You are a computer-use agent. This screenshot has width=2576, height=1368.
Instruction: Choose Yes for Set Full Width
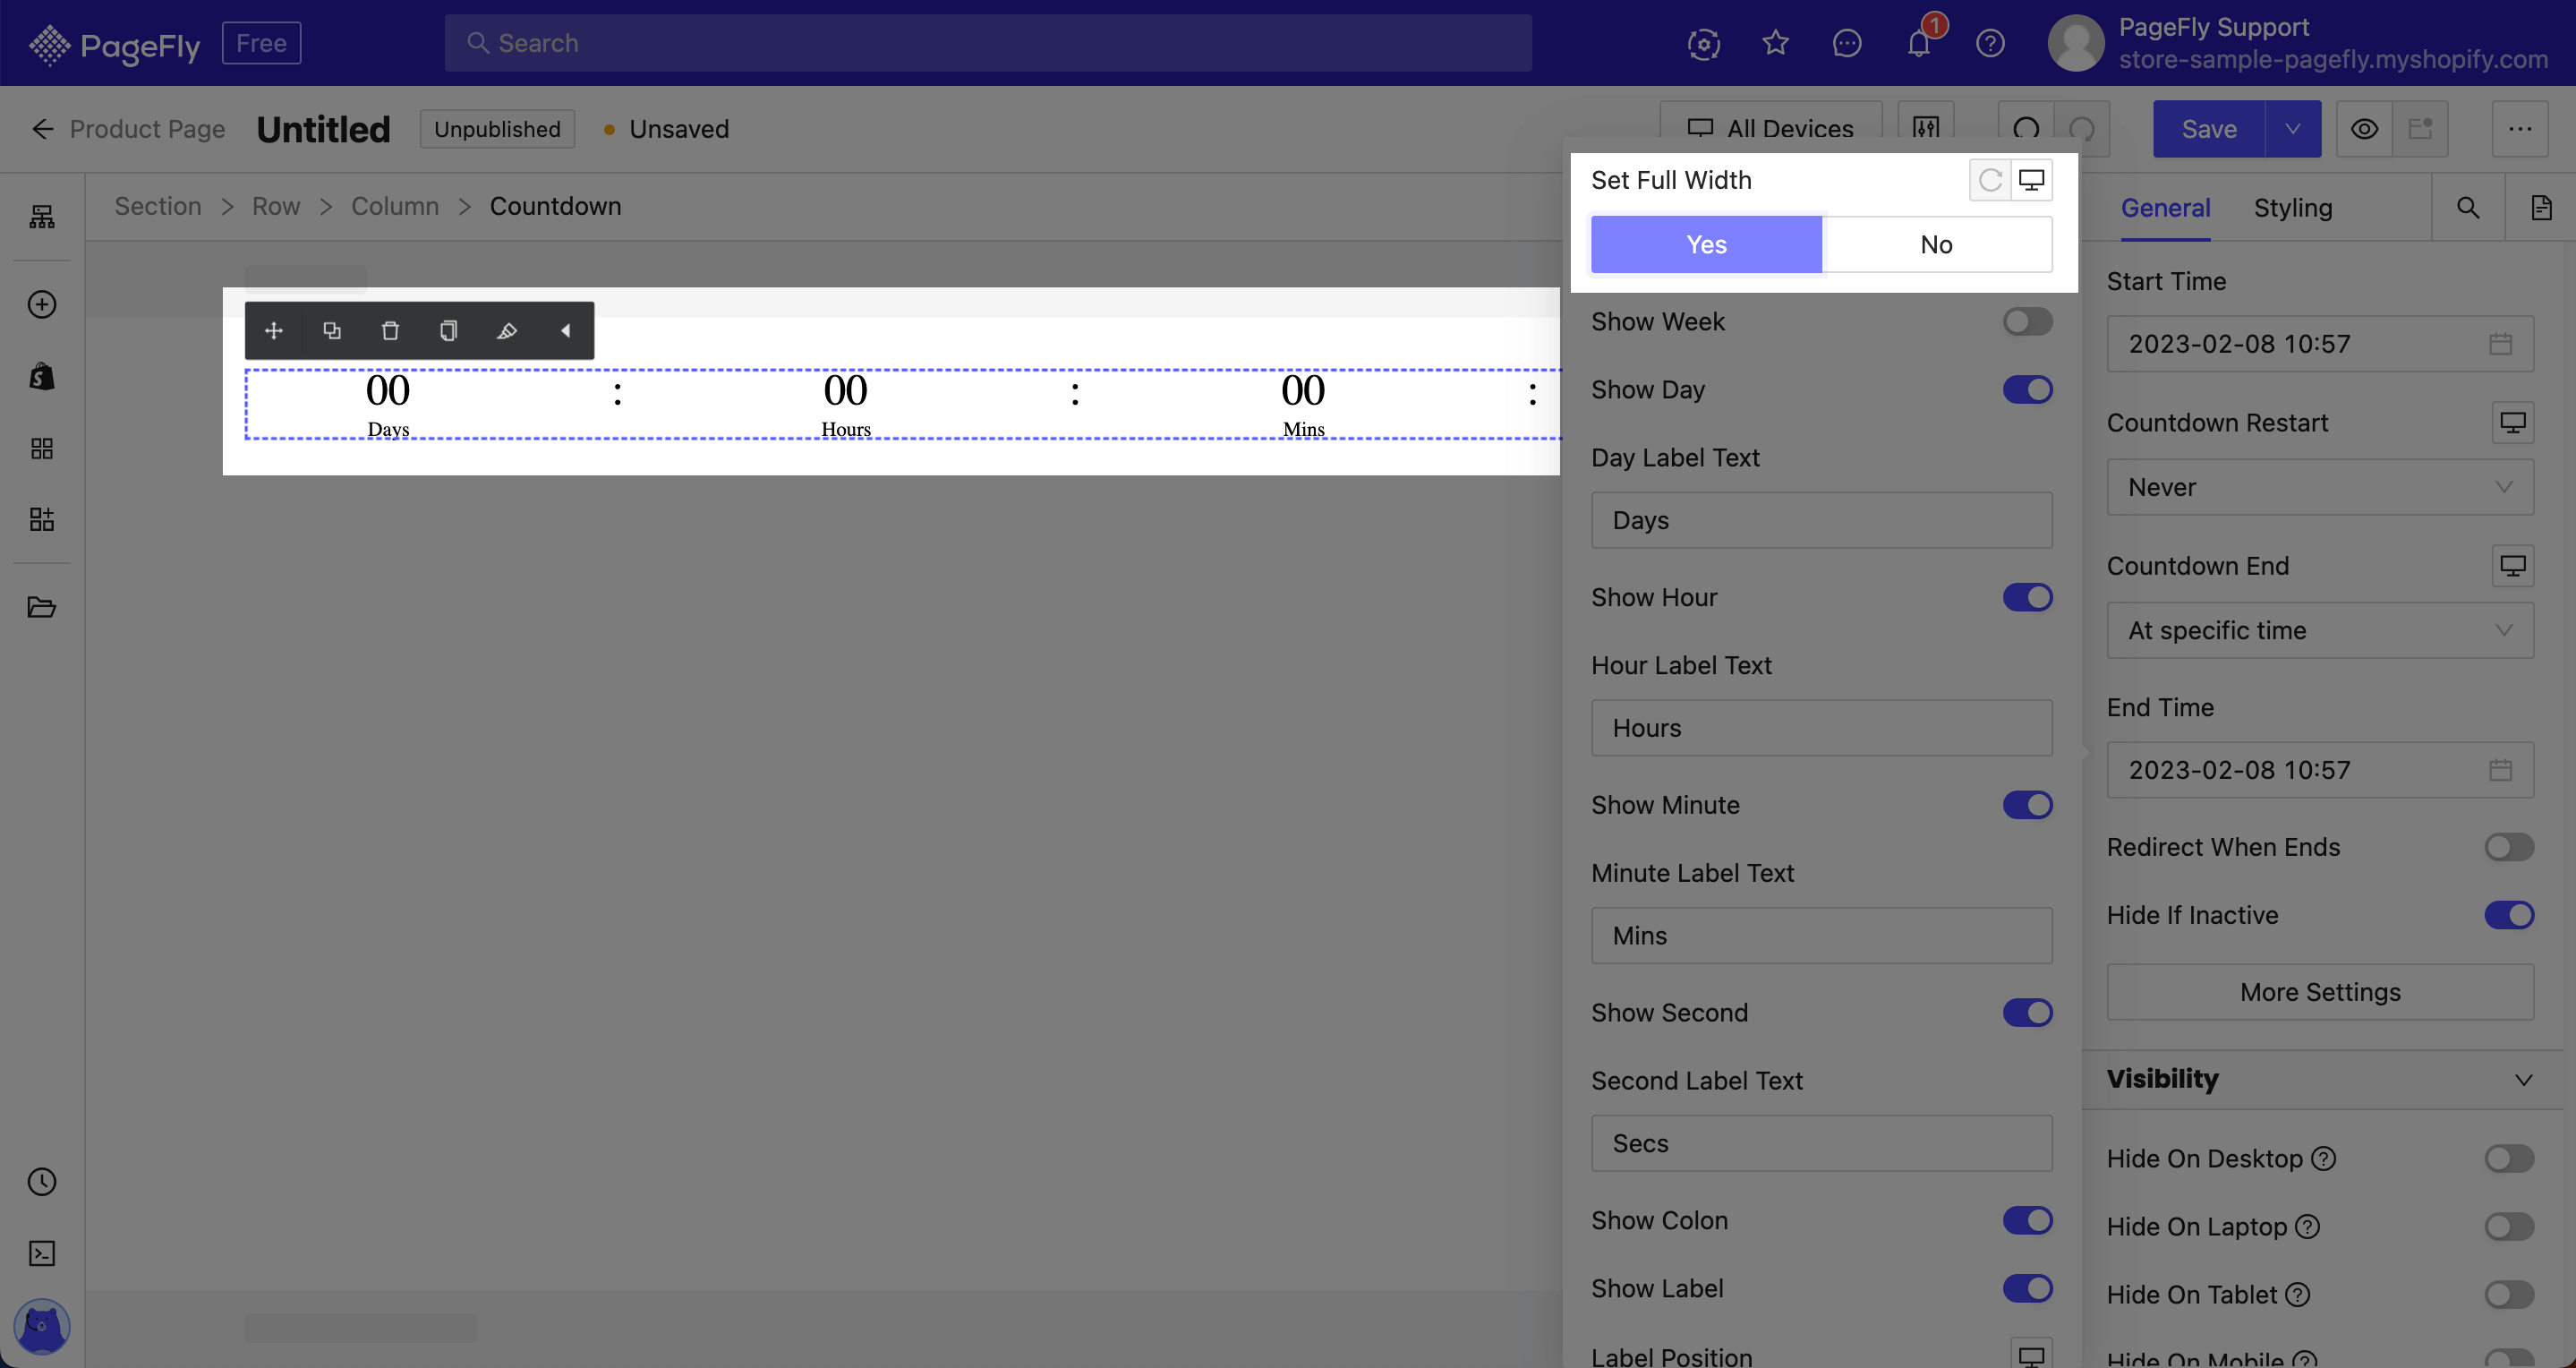1706,245
